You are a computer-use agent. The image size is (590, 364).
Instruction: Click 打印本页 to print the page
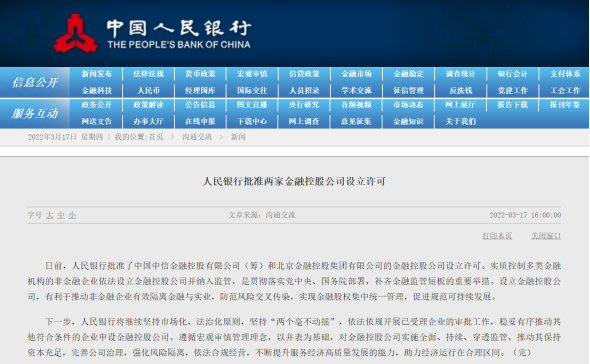(x=497, y=236)
